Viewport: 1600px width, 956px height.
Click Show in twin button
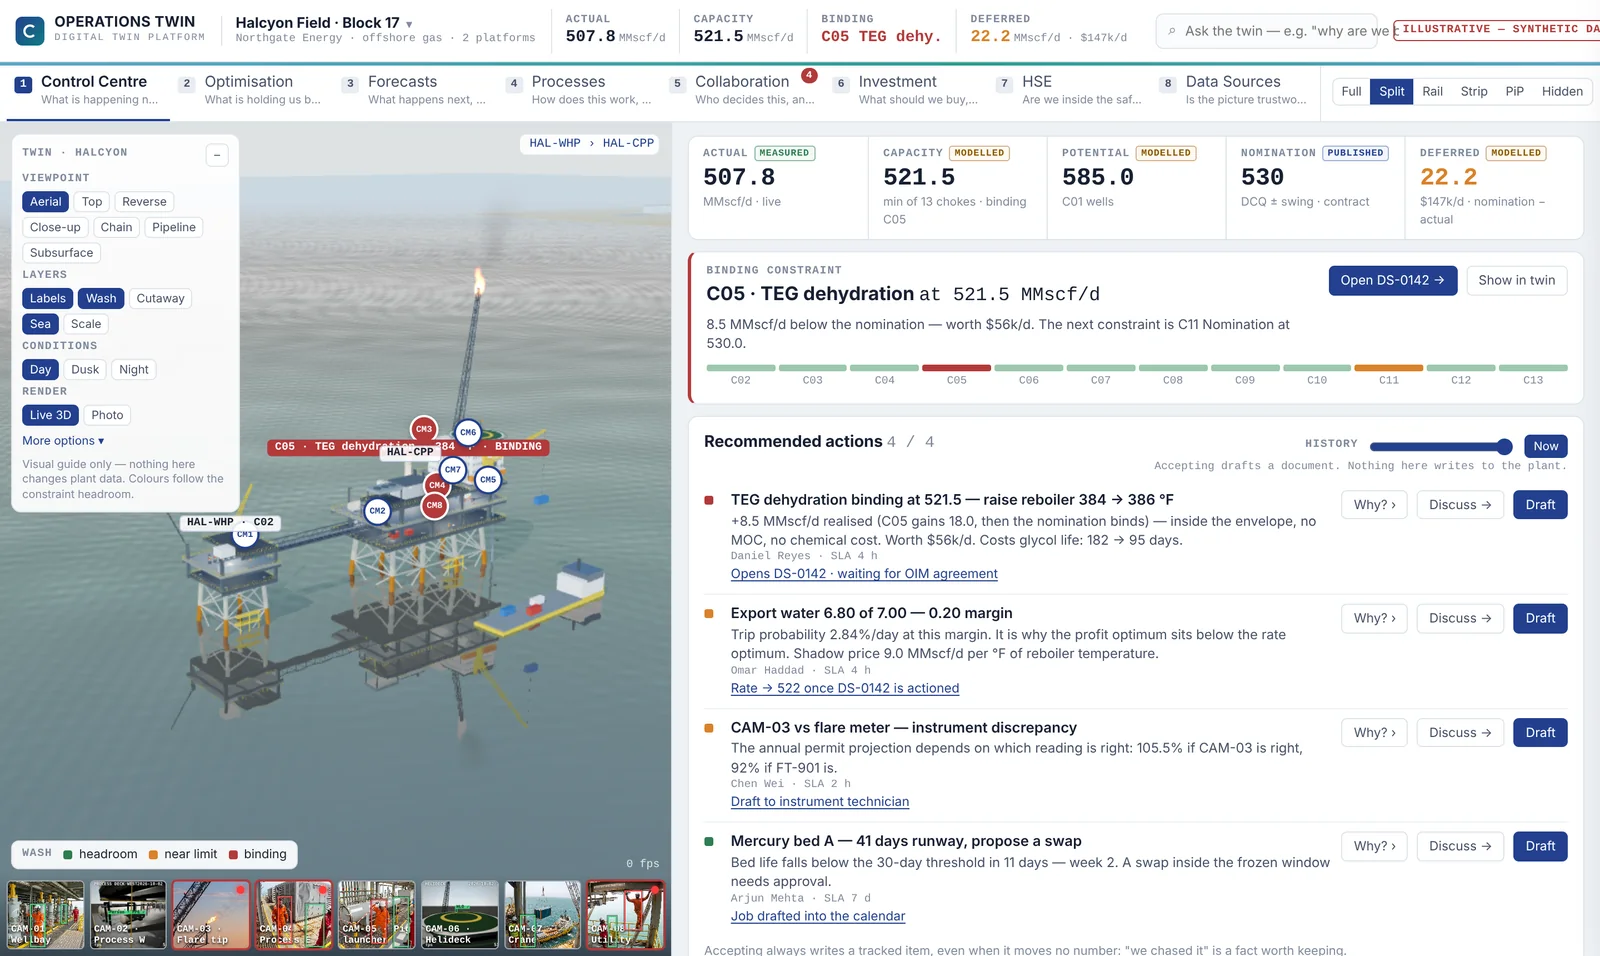[1516, 280]
